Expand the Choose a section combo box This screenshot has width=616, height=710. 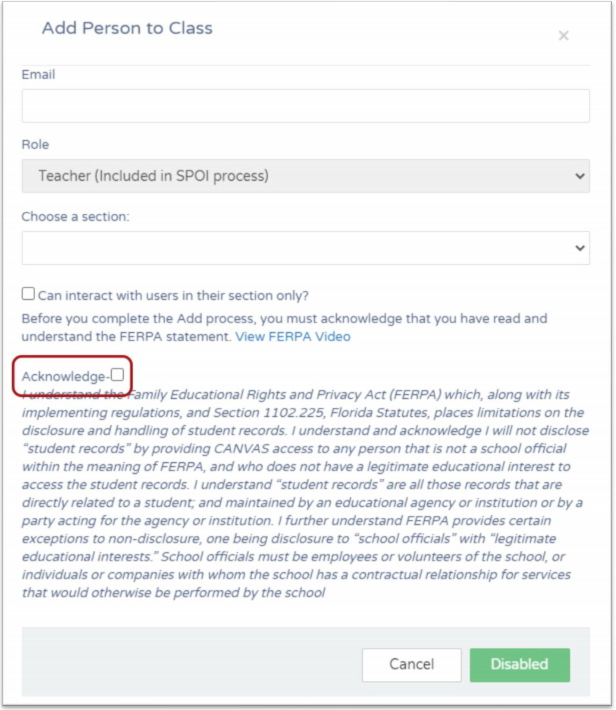click(x=306, y=248)
